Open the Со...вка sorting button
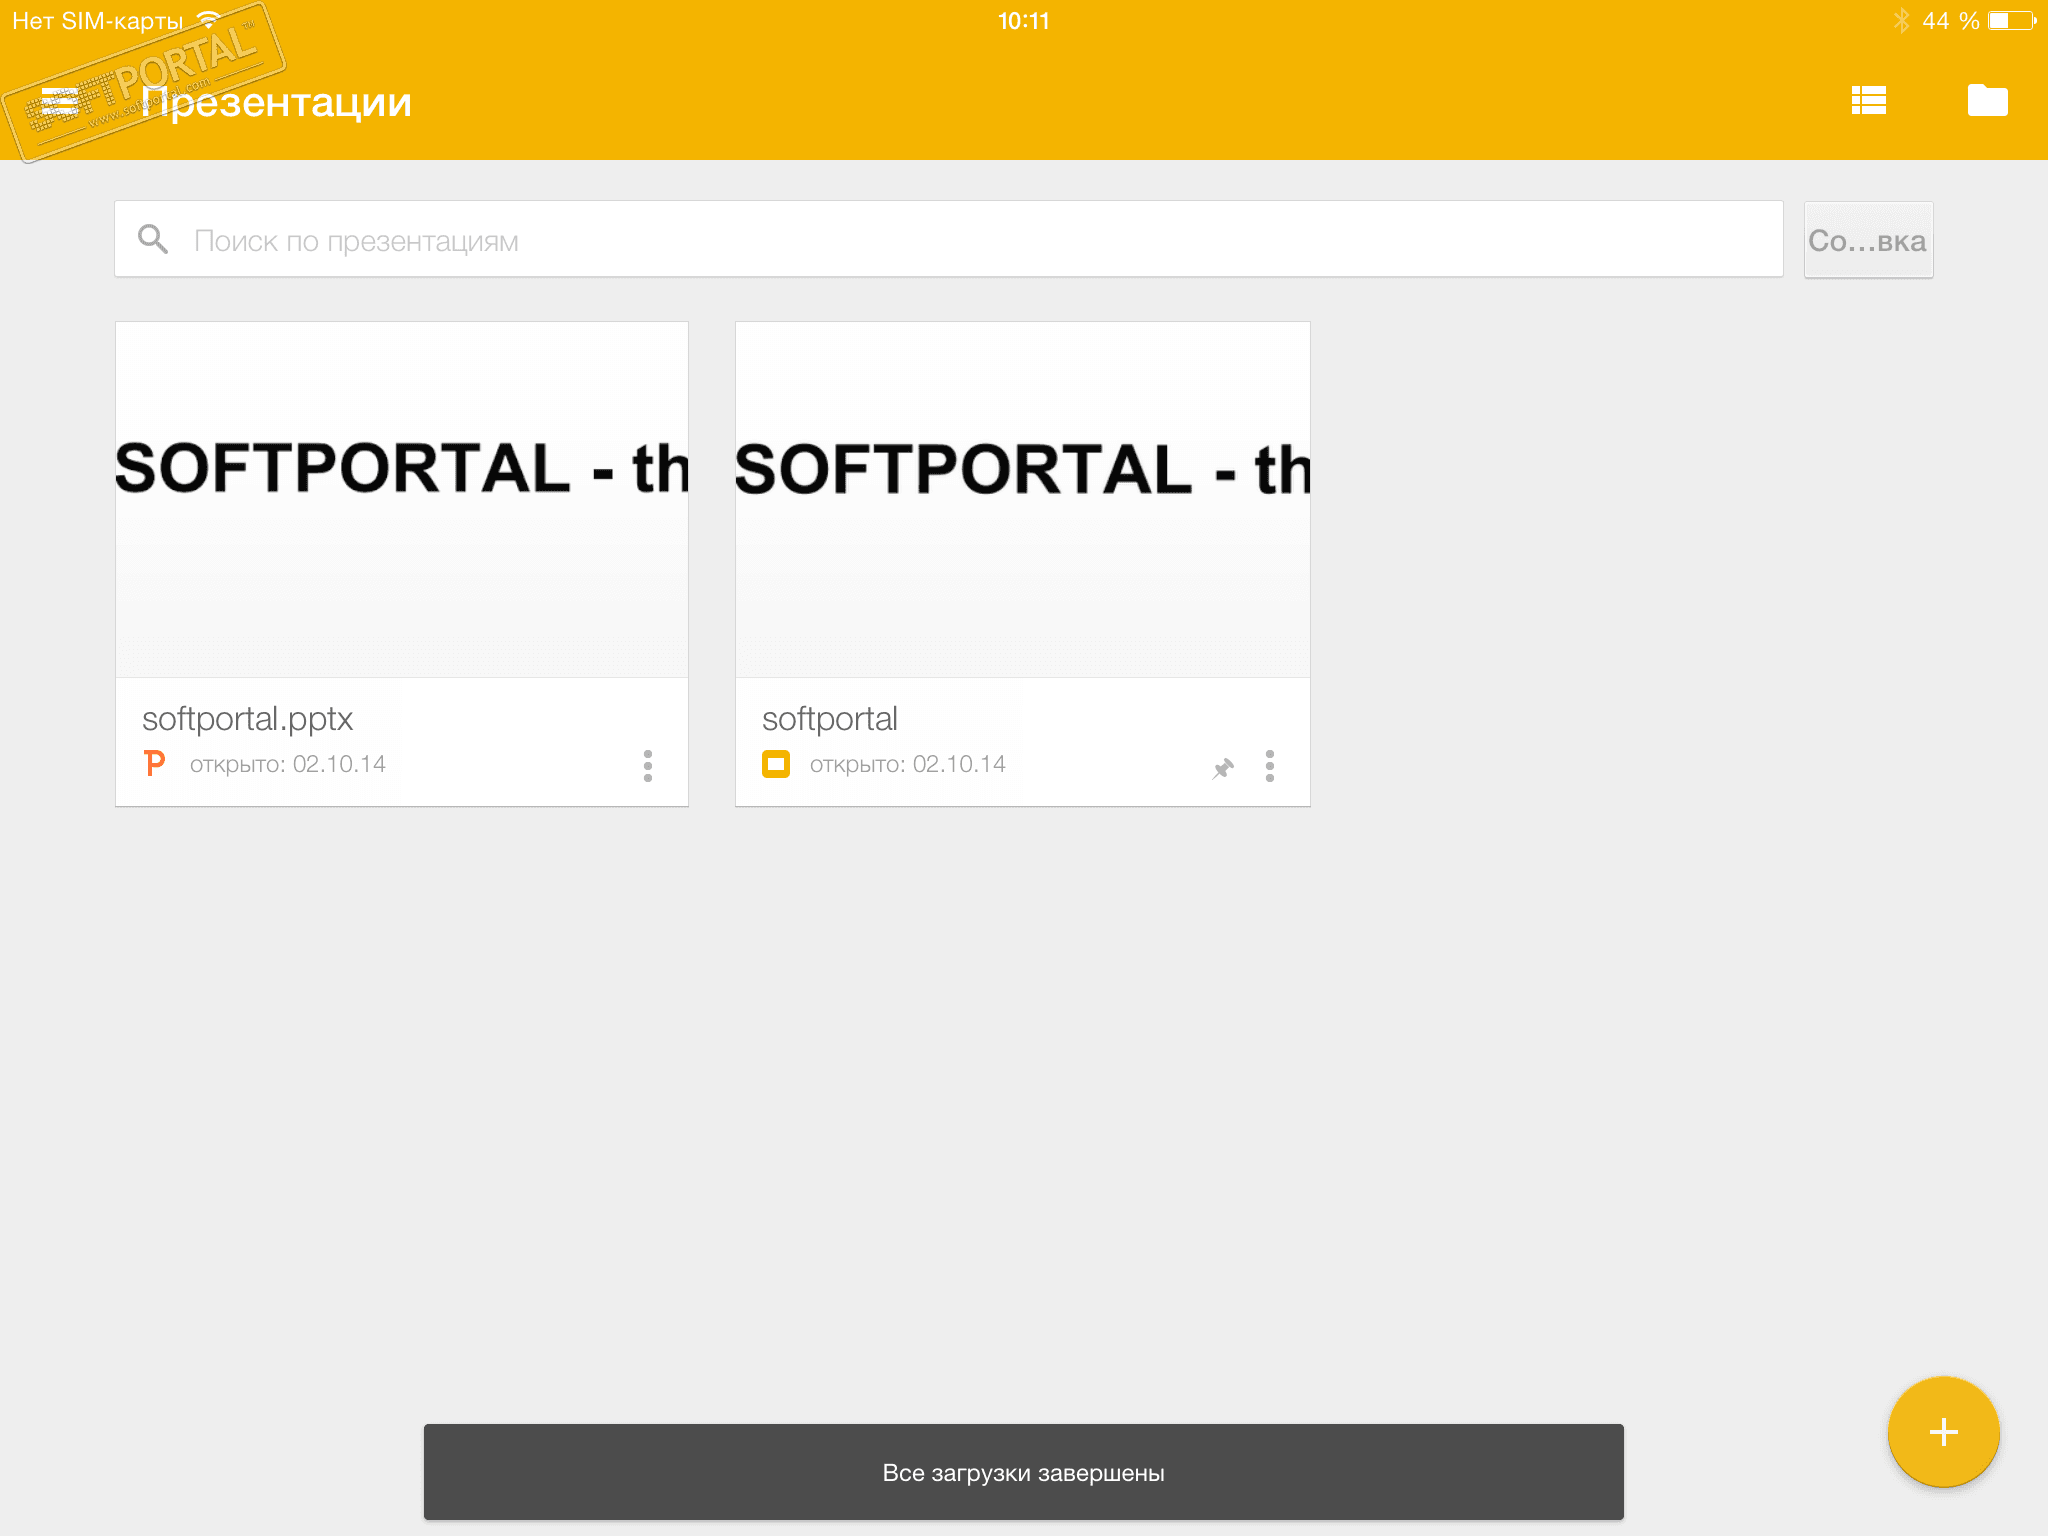 click(1867, 241)
